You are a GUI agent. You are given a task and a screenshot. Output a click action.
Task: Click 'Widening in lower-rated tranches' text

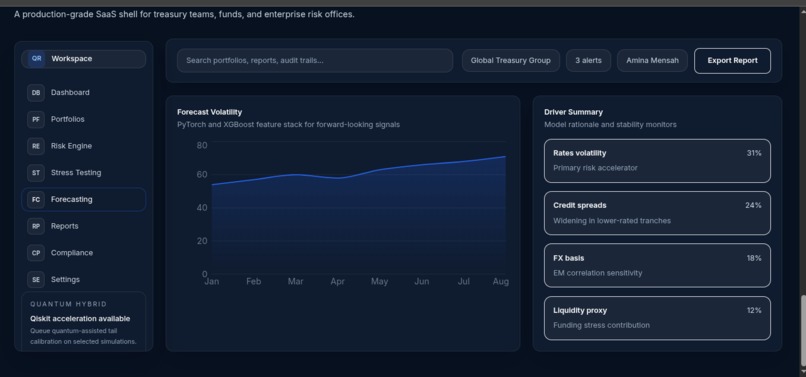[x=612, y=221]
